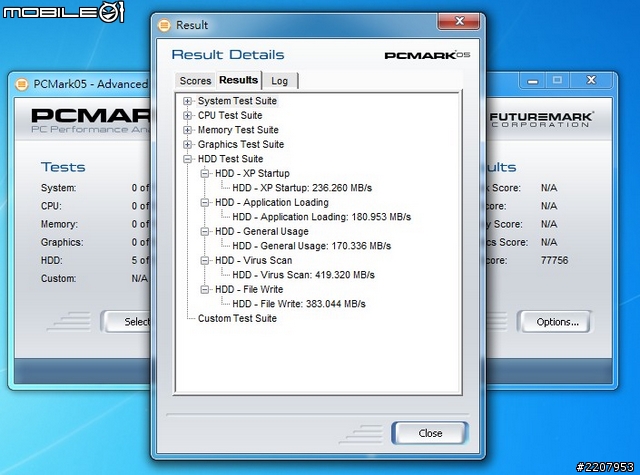This screenshot has height=475, width=640.
Task: Expand the Graphics Test Suite node
Action: click(x=187, y=144)
